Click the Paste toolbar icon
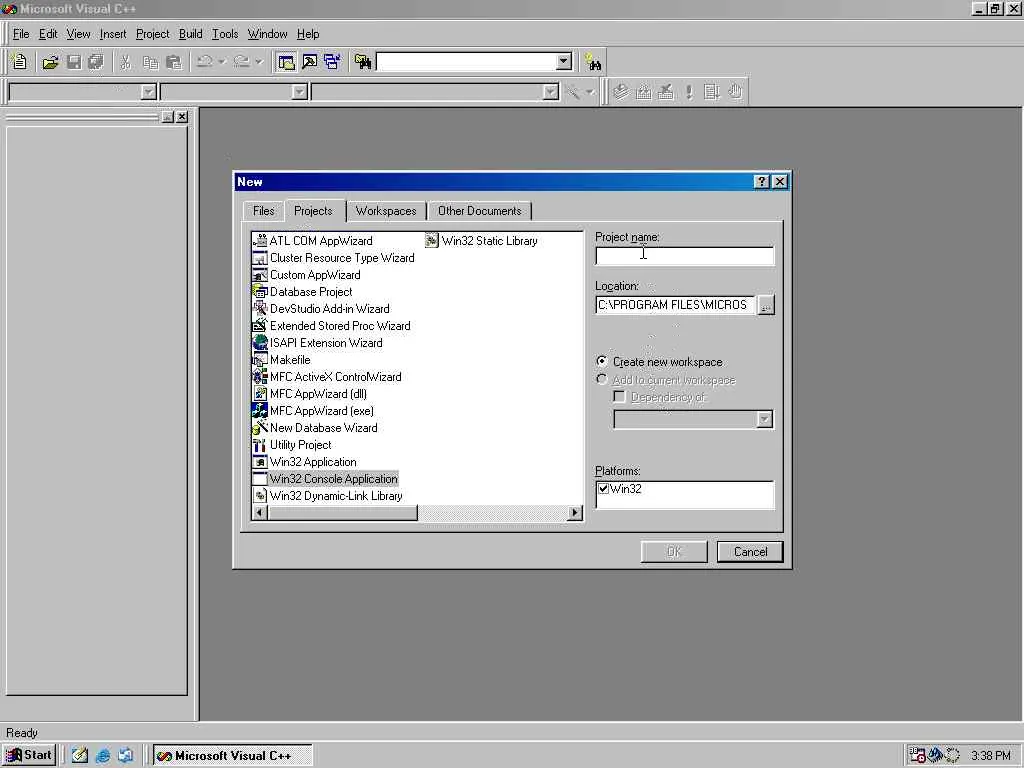The width and height of the screenshot is (1024, 768). click(174, 62)
